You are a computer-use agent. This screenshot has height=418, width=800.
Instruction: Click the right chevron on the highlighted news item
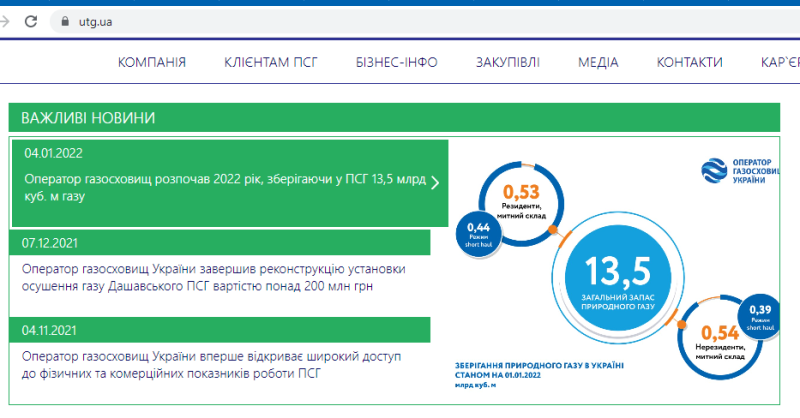[x=435, y=182]
